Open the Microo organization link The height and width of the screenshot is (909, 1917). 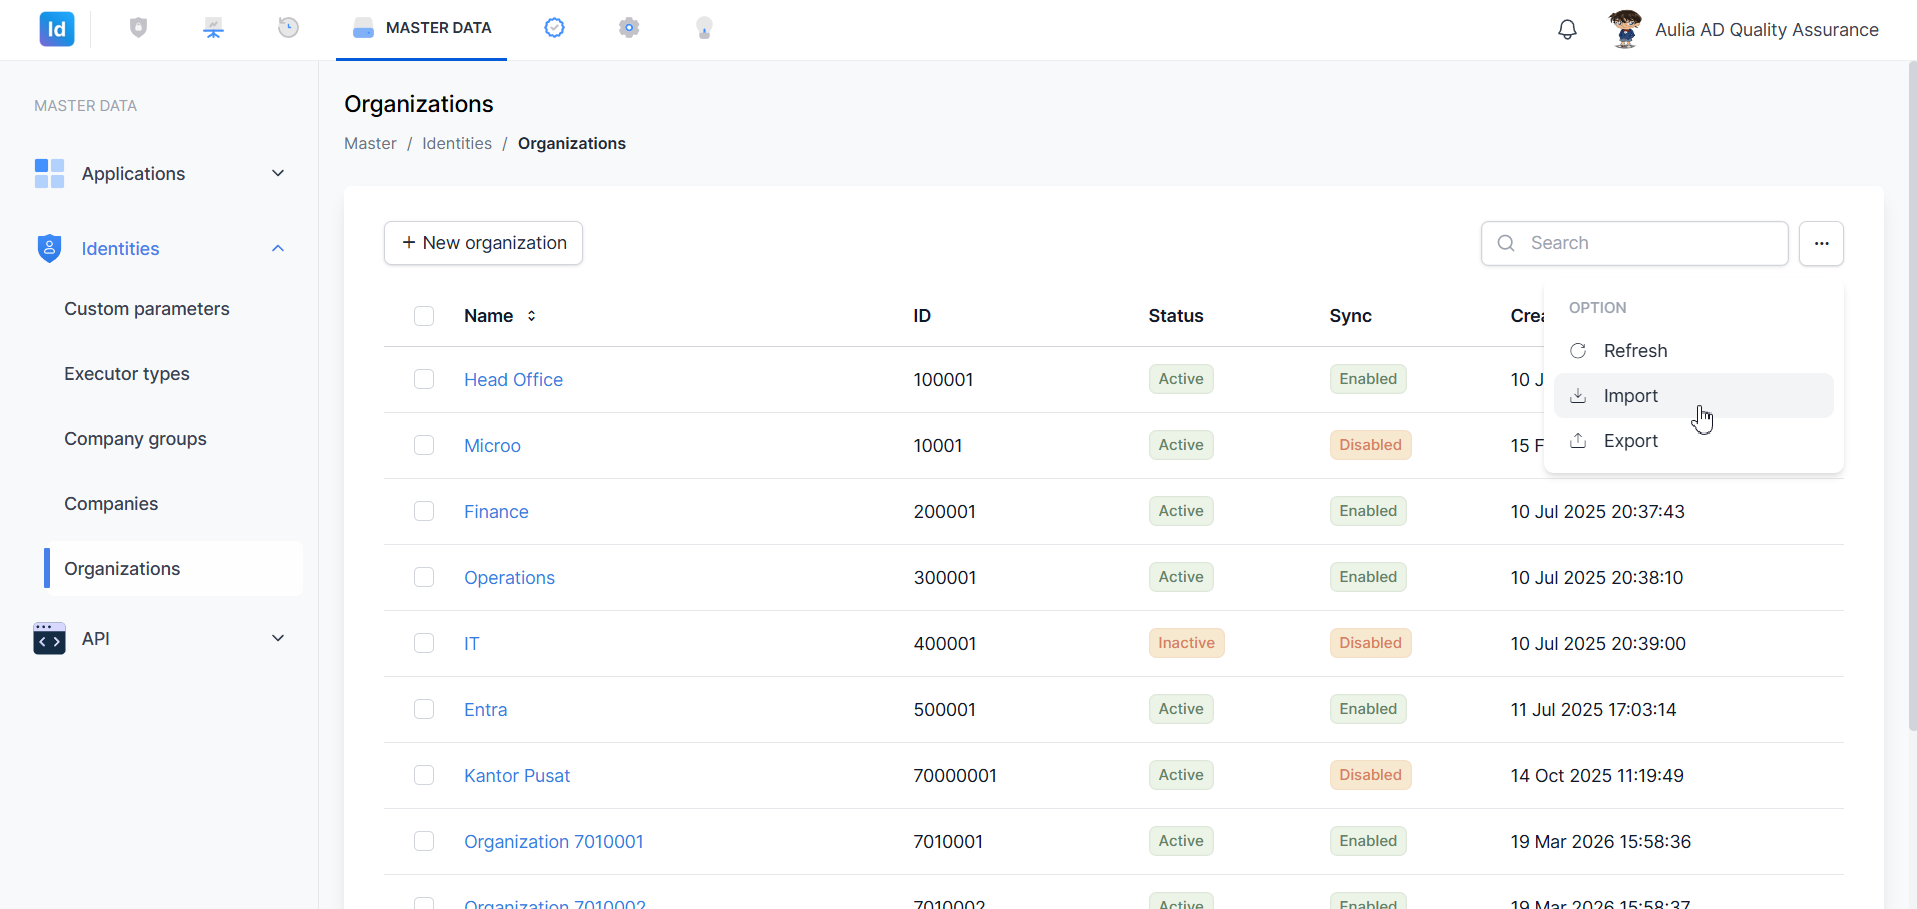point(492,446)
